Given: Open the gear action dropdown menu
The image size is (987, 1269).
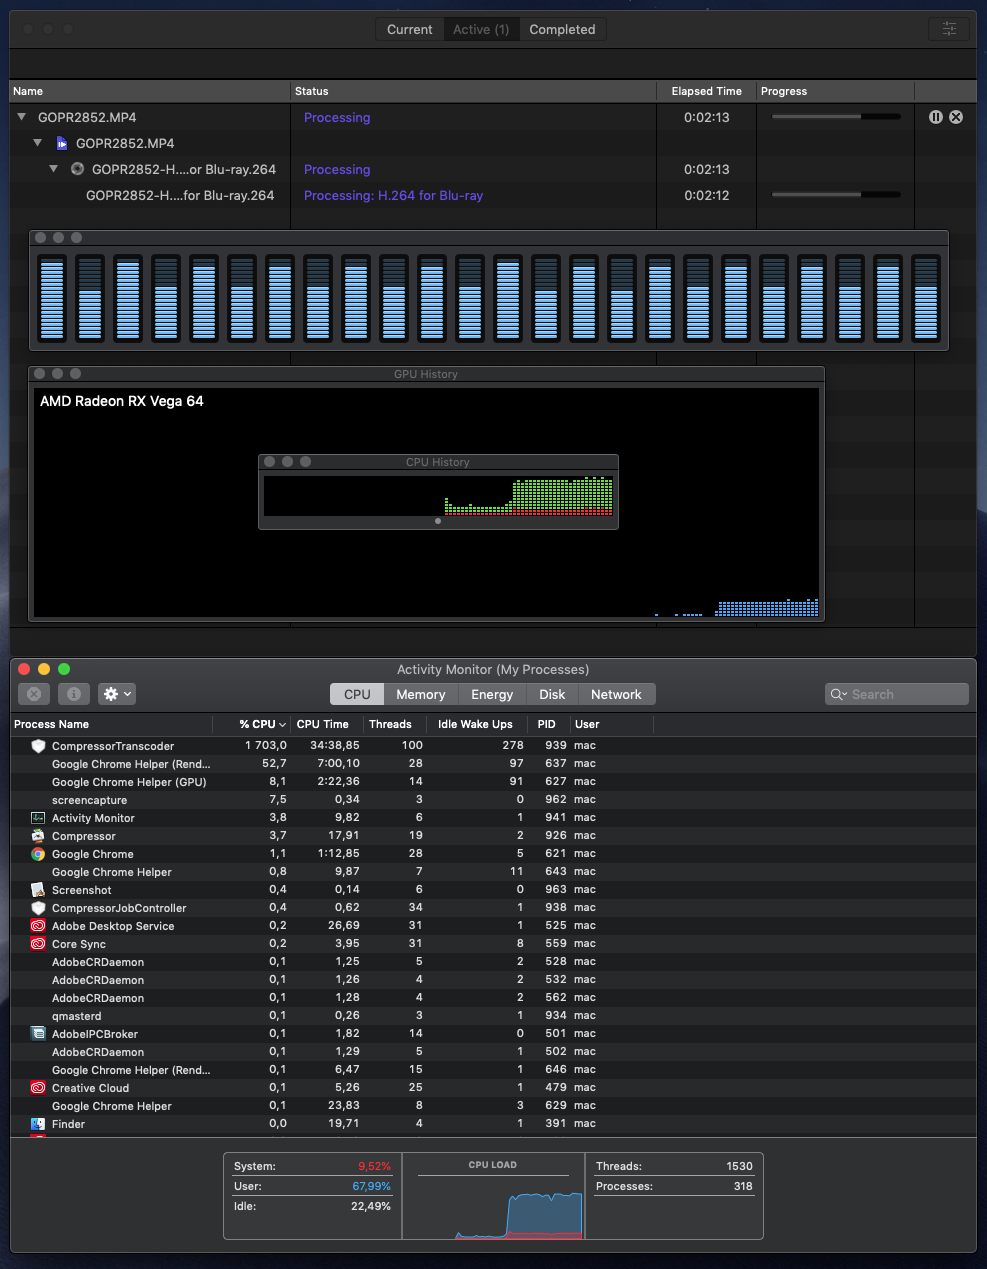Looking at the screenshot, I should coord(117,694).
